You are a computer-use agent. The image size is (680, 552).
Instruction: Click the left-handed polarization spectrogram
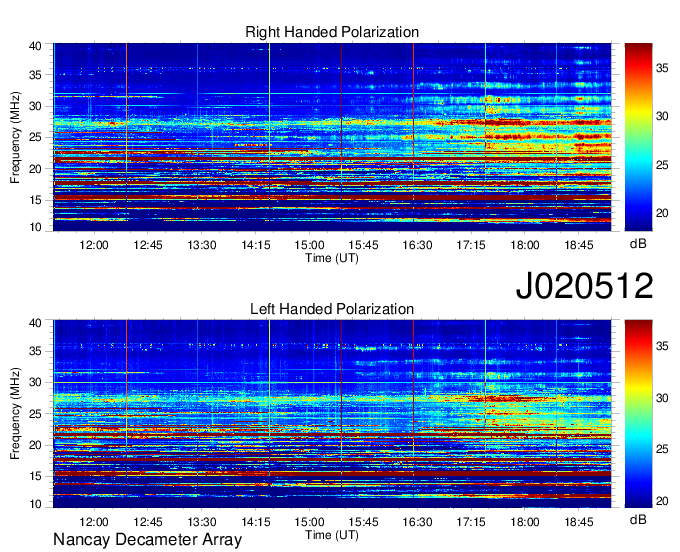click(332, 414)
